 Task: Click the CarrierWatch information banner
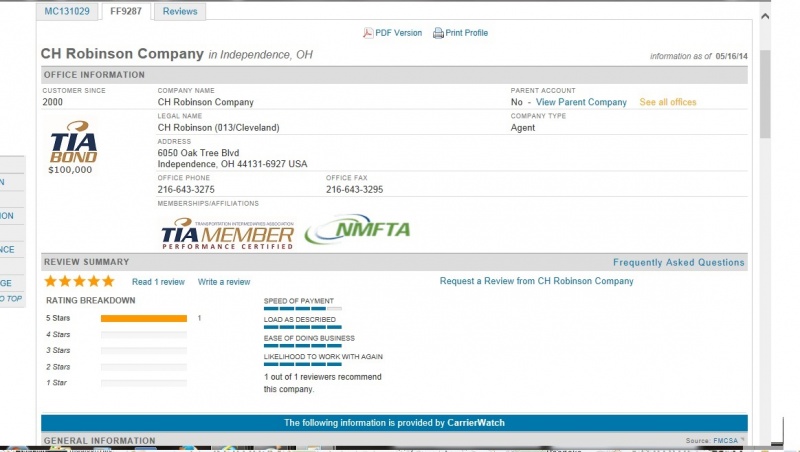[x=394, y=422]
